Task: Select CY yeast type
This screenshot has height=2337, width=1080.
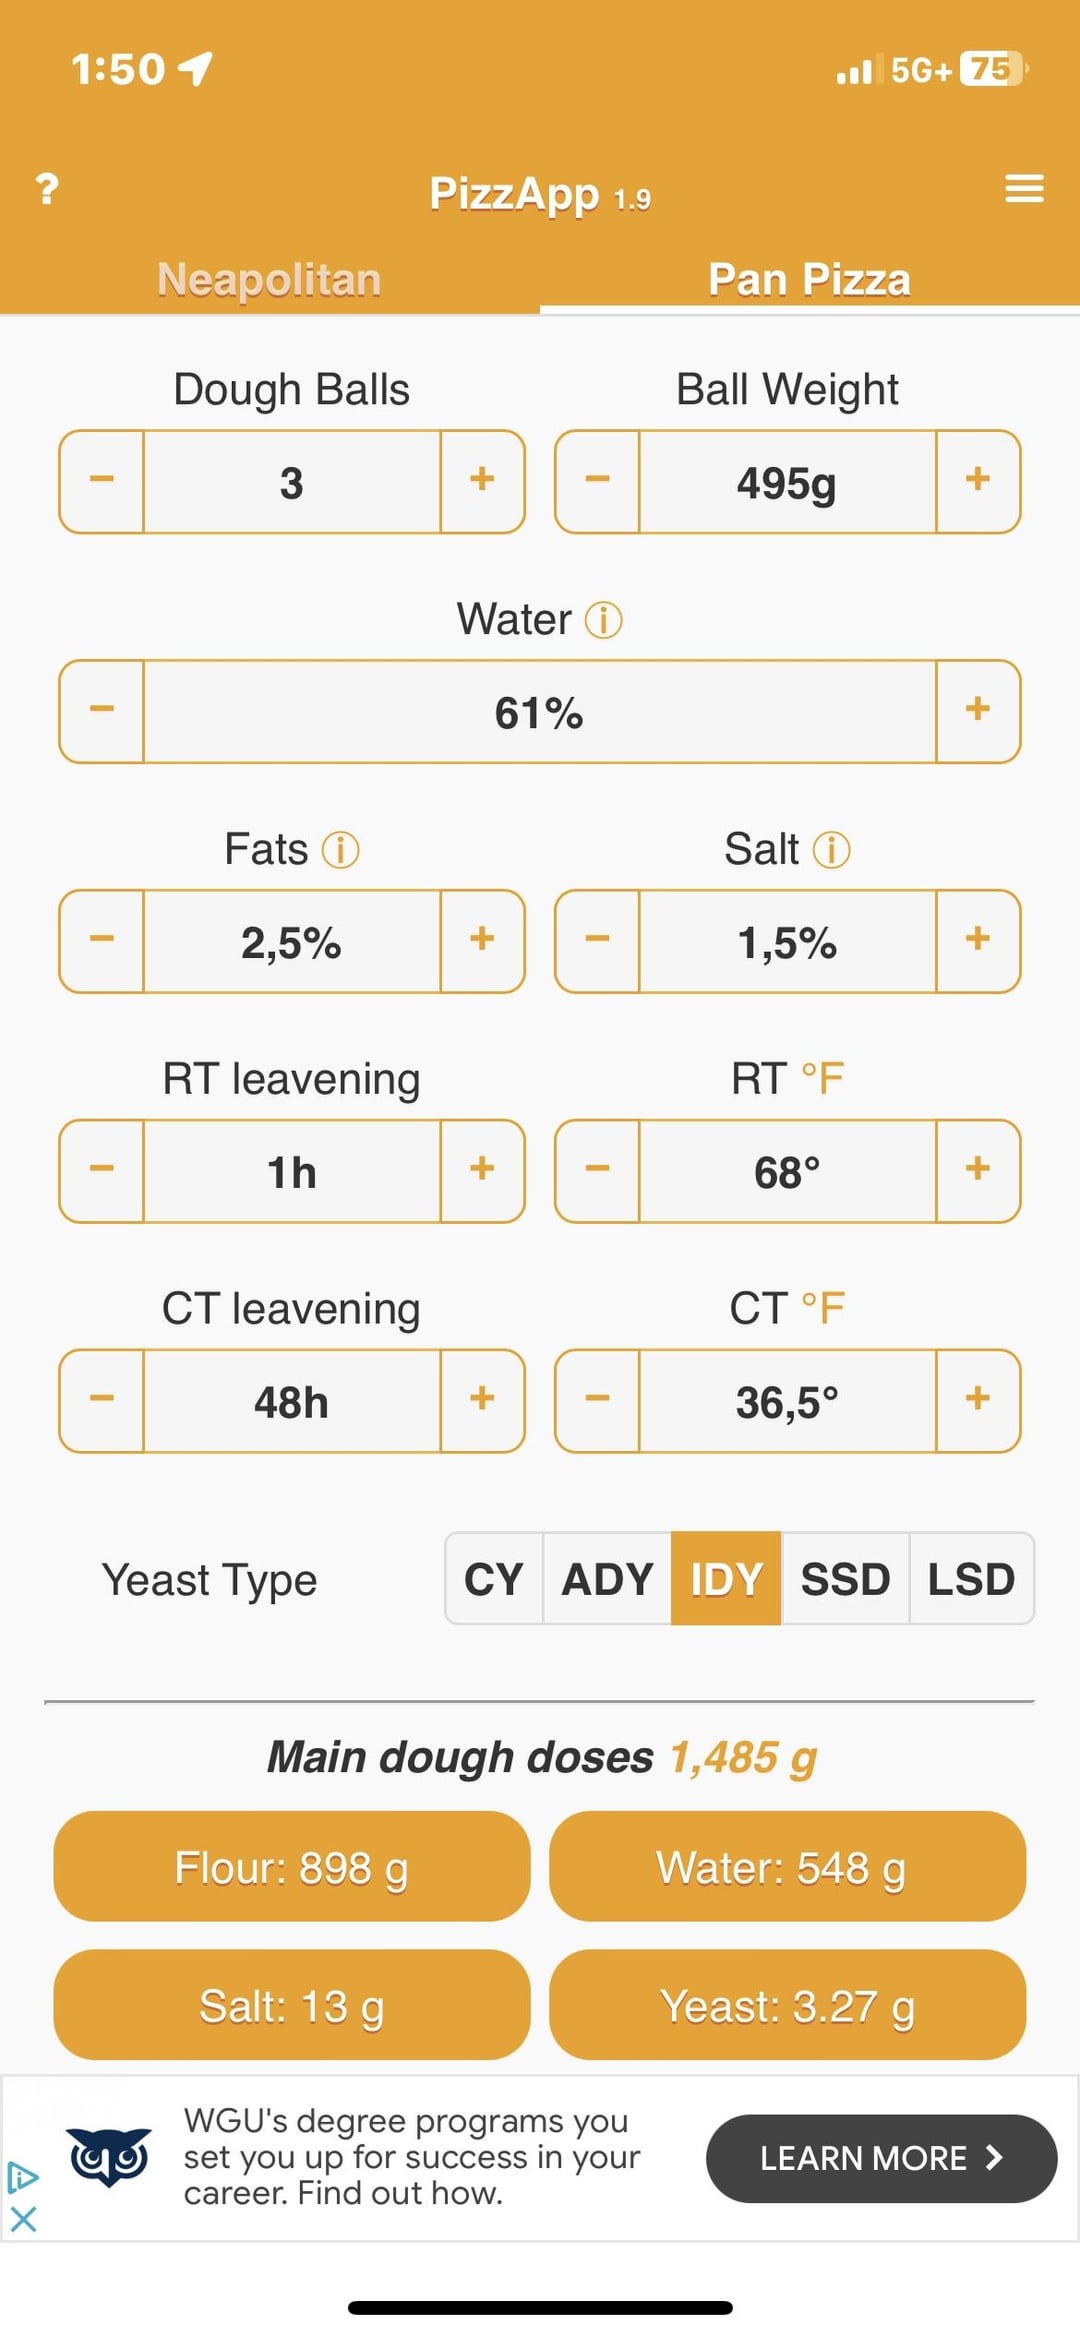Action: [494, 1579]
